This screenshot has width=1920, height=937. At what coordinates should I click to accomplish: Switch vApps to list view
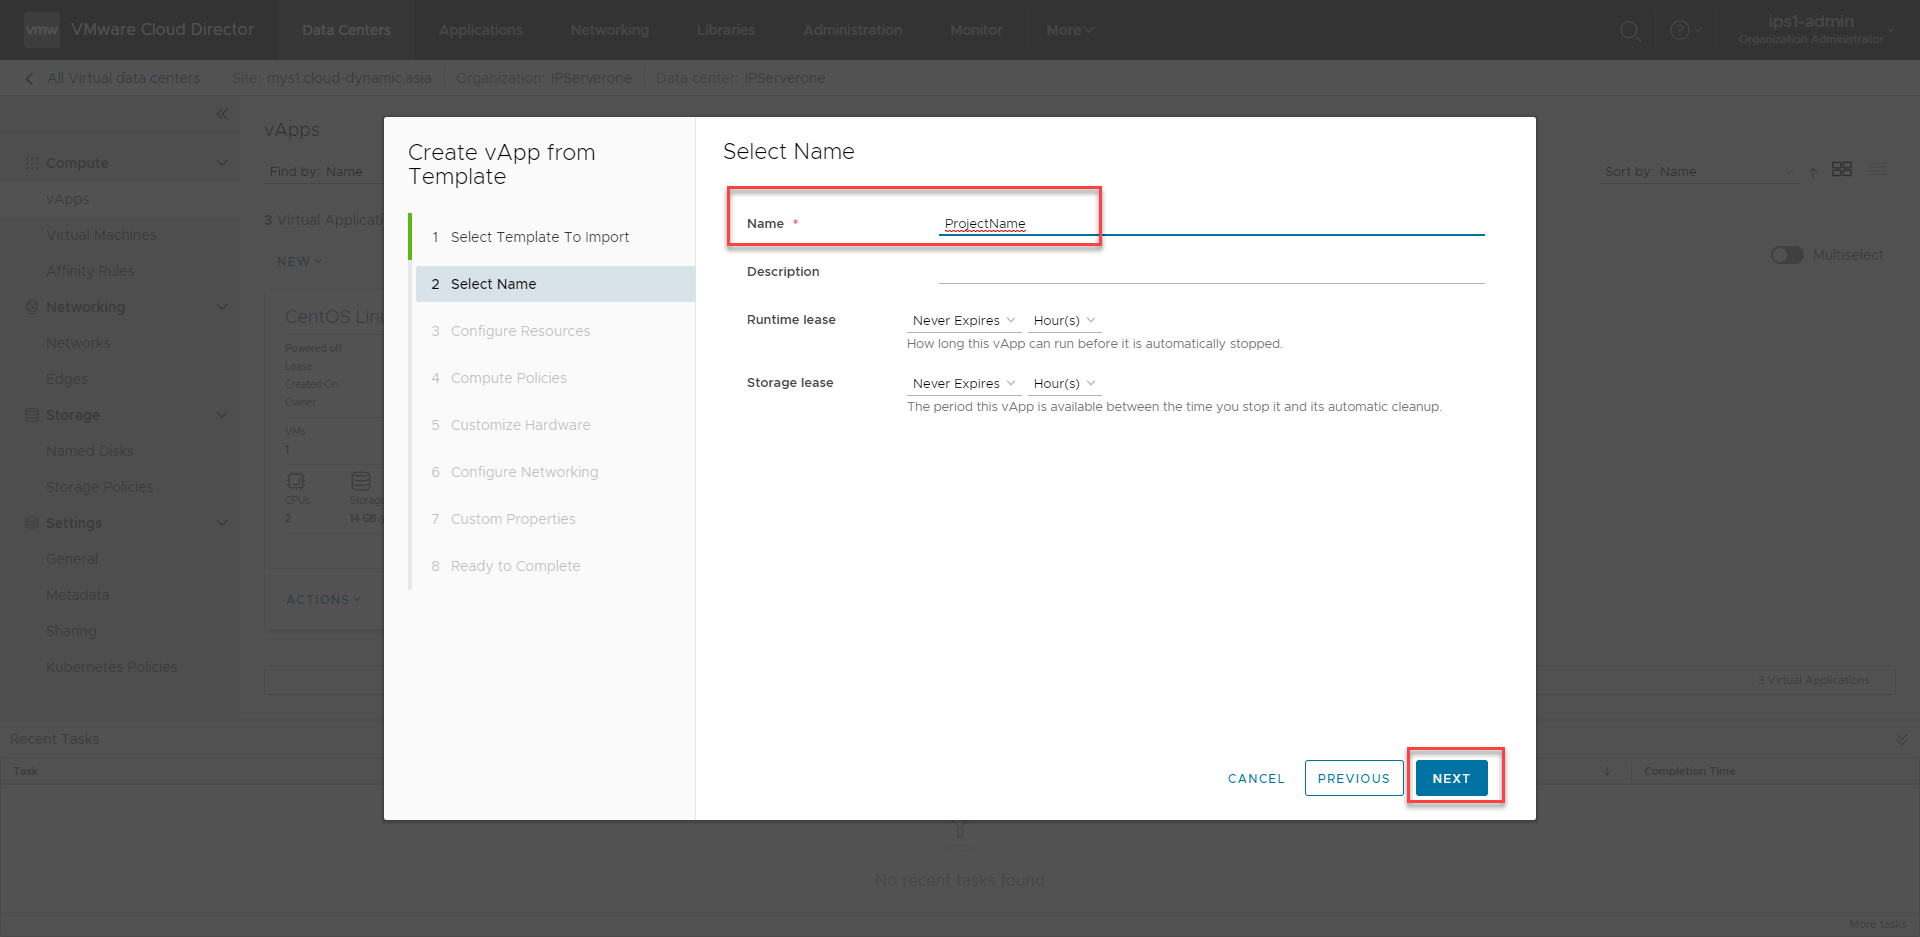coord(1878,169)
